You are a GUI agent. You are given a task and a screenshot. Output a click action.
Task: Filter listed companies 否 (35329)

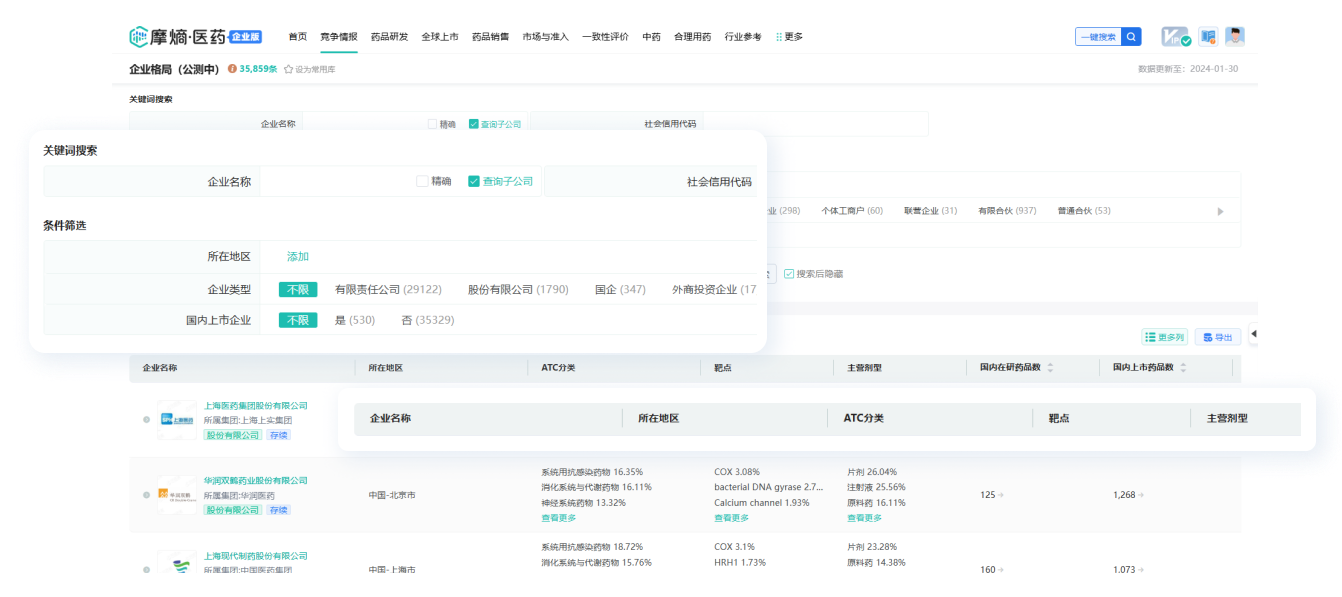pyautogui.click(x=428, y=320)
